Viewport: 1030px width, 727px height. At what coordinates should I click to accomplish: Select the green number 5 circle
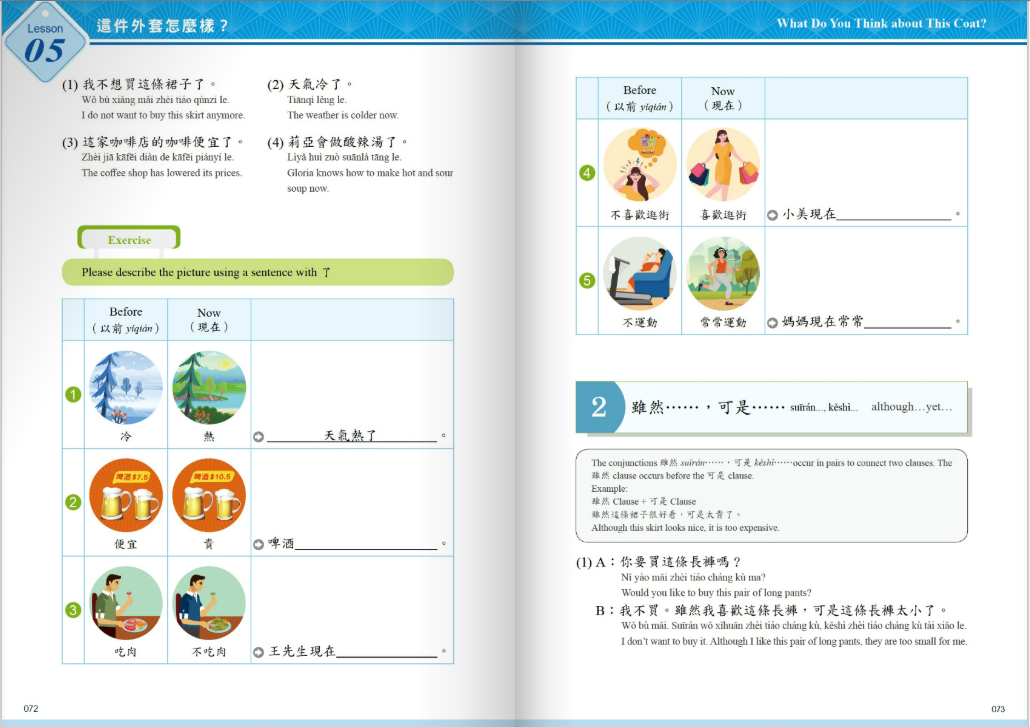click(588, 281)
